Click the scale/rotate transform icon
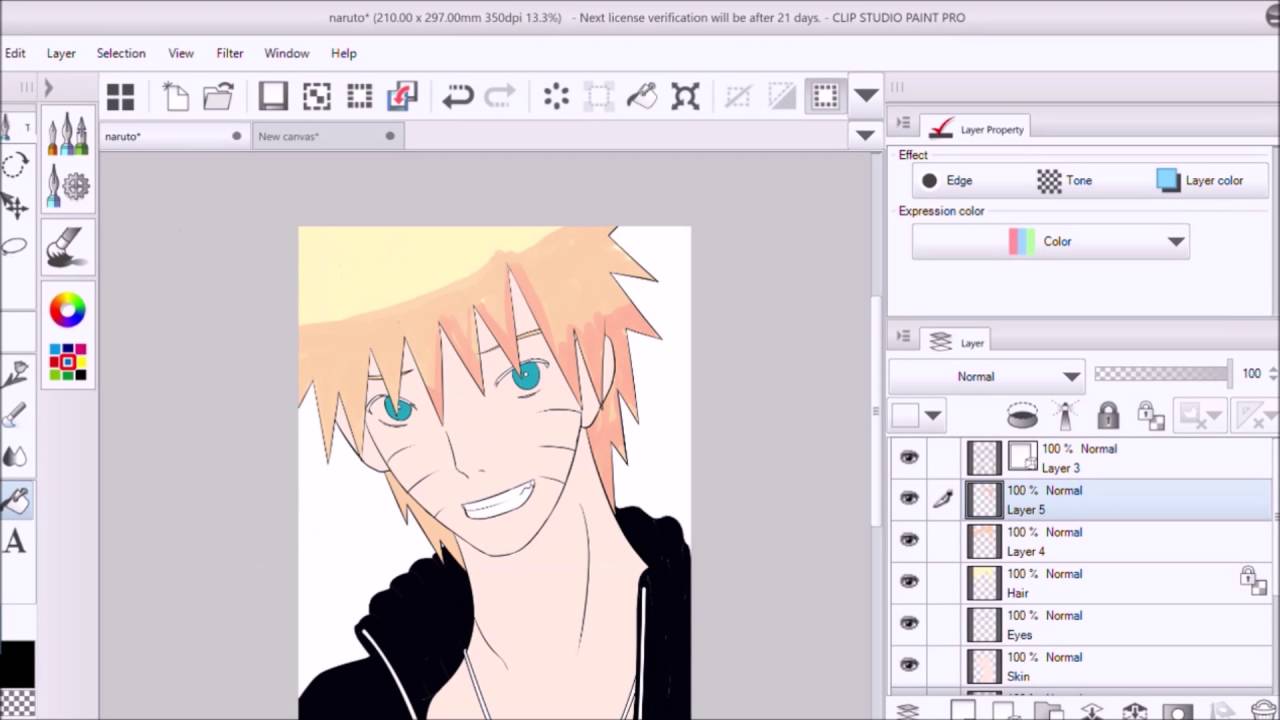 [x=685, y=96]
